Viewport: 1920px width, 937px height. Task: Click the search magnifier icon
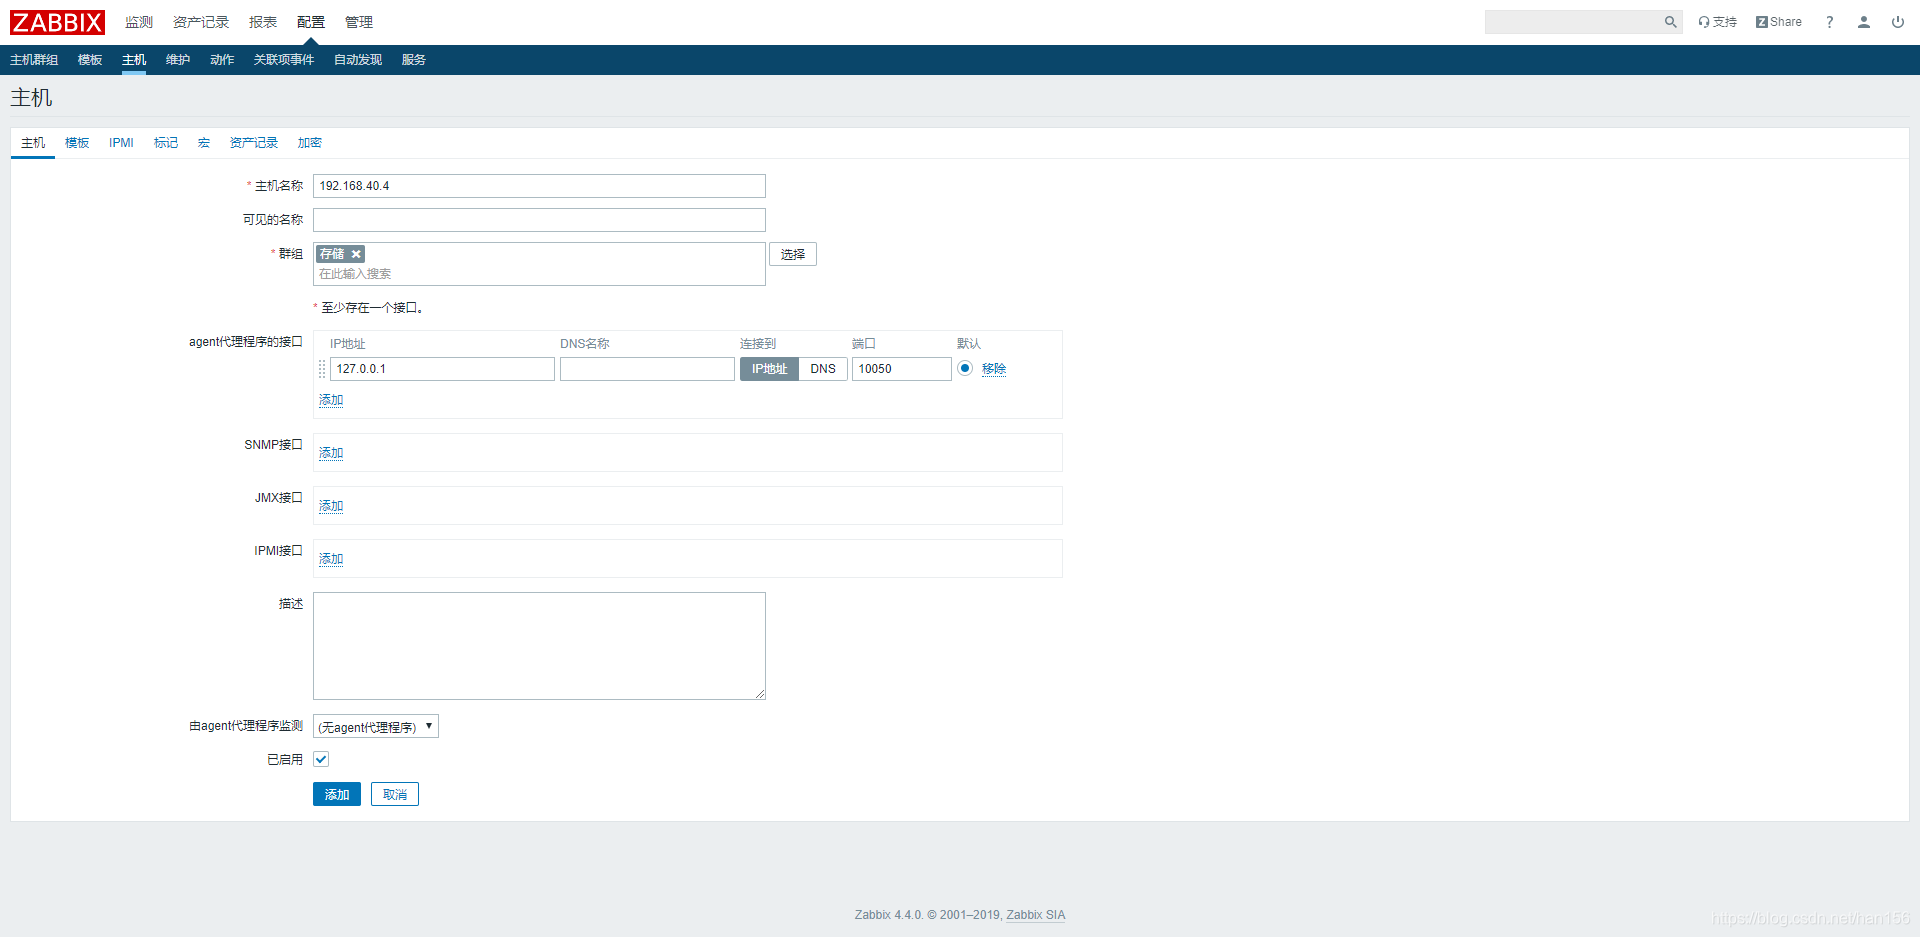[1670, 22]
